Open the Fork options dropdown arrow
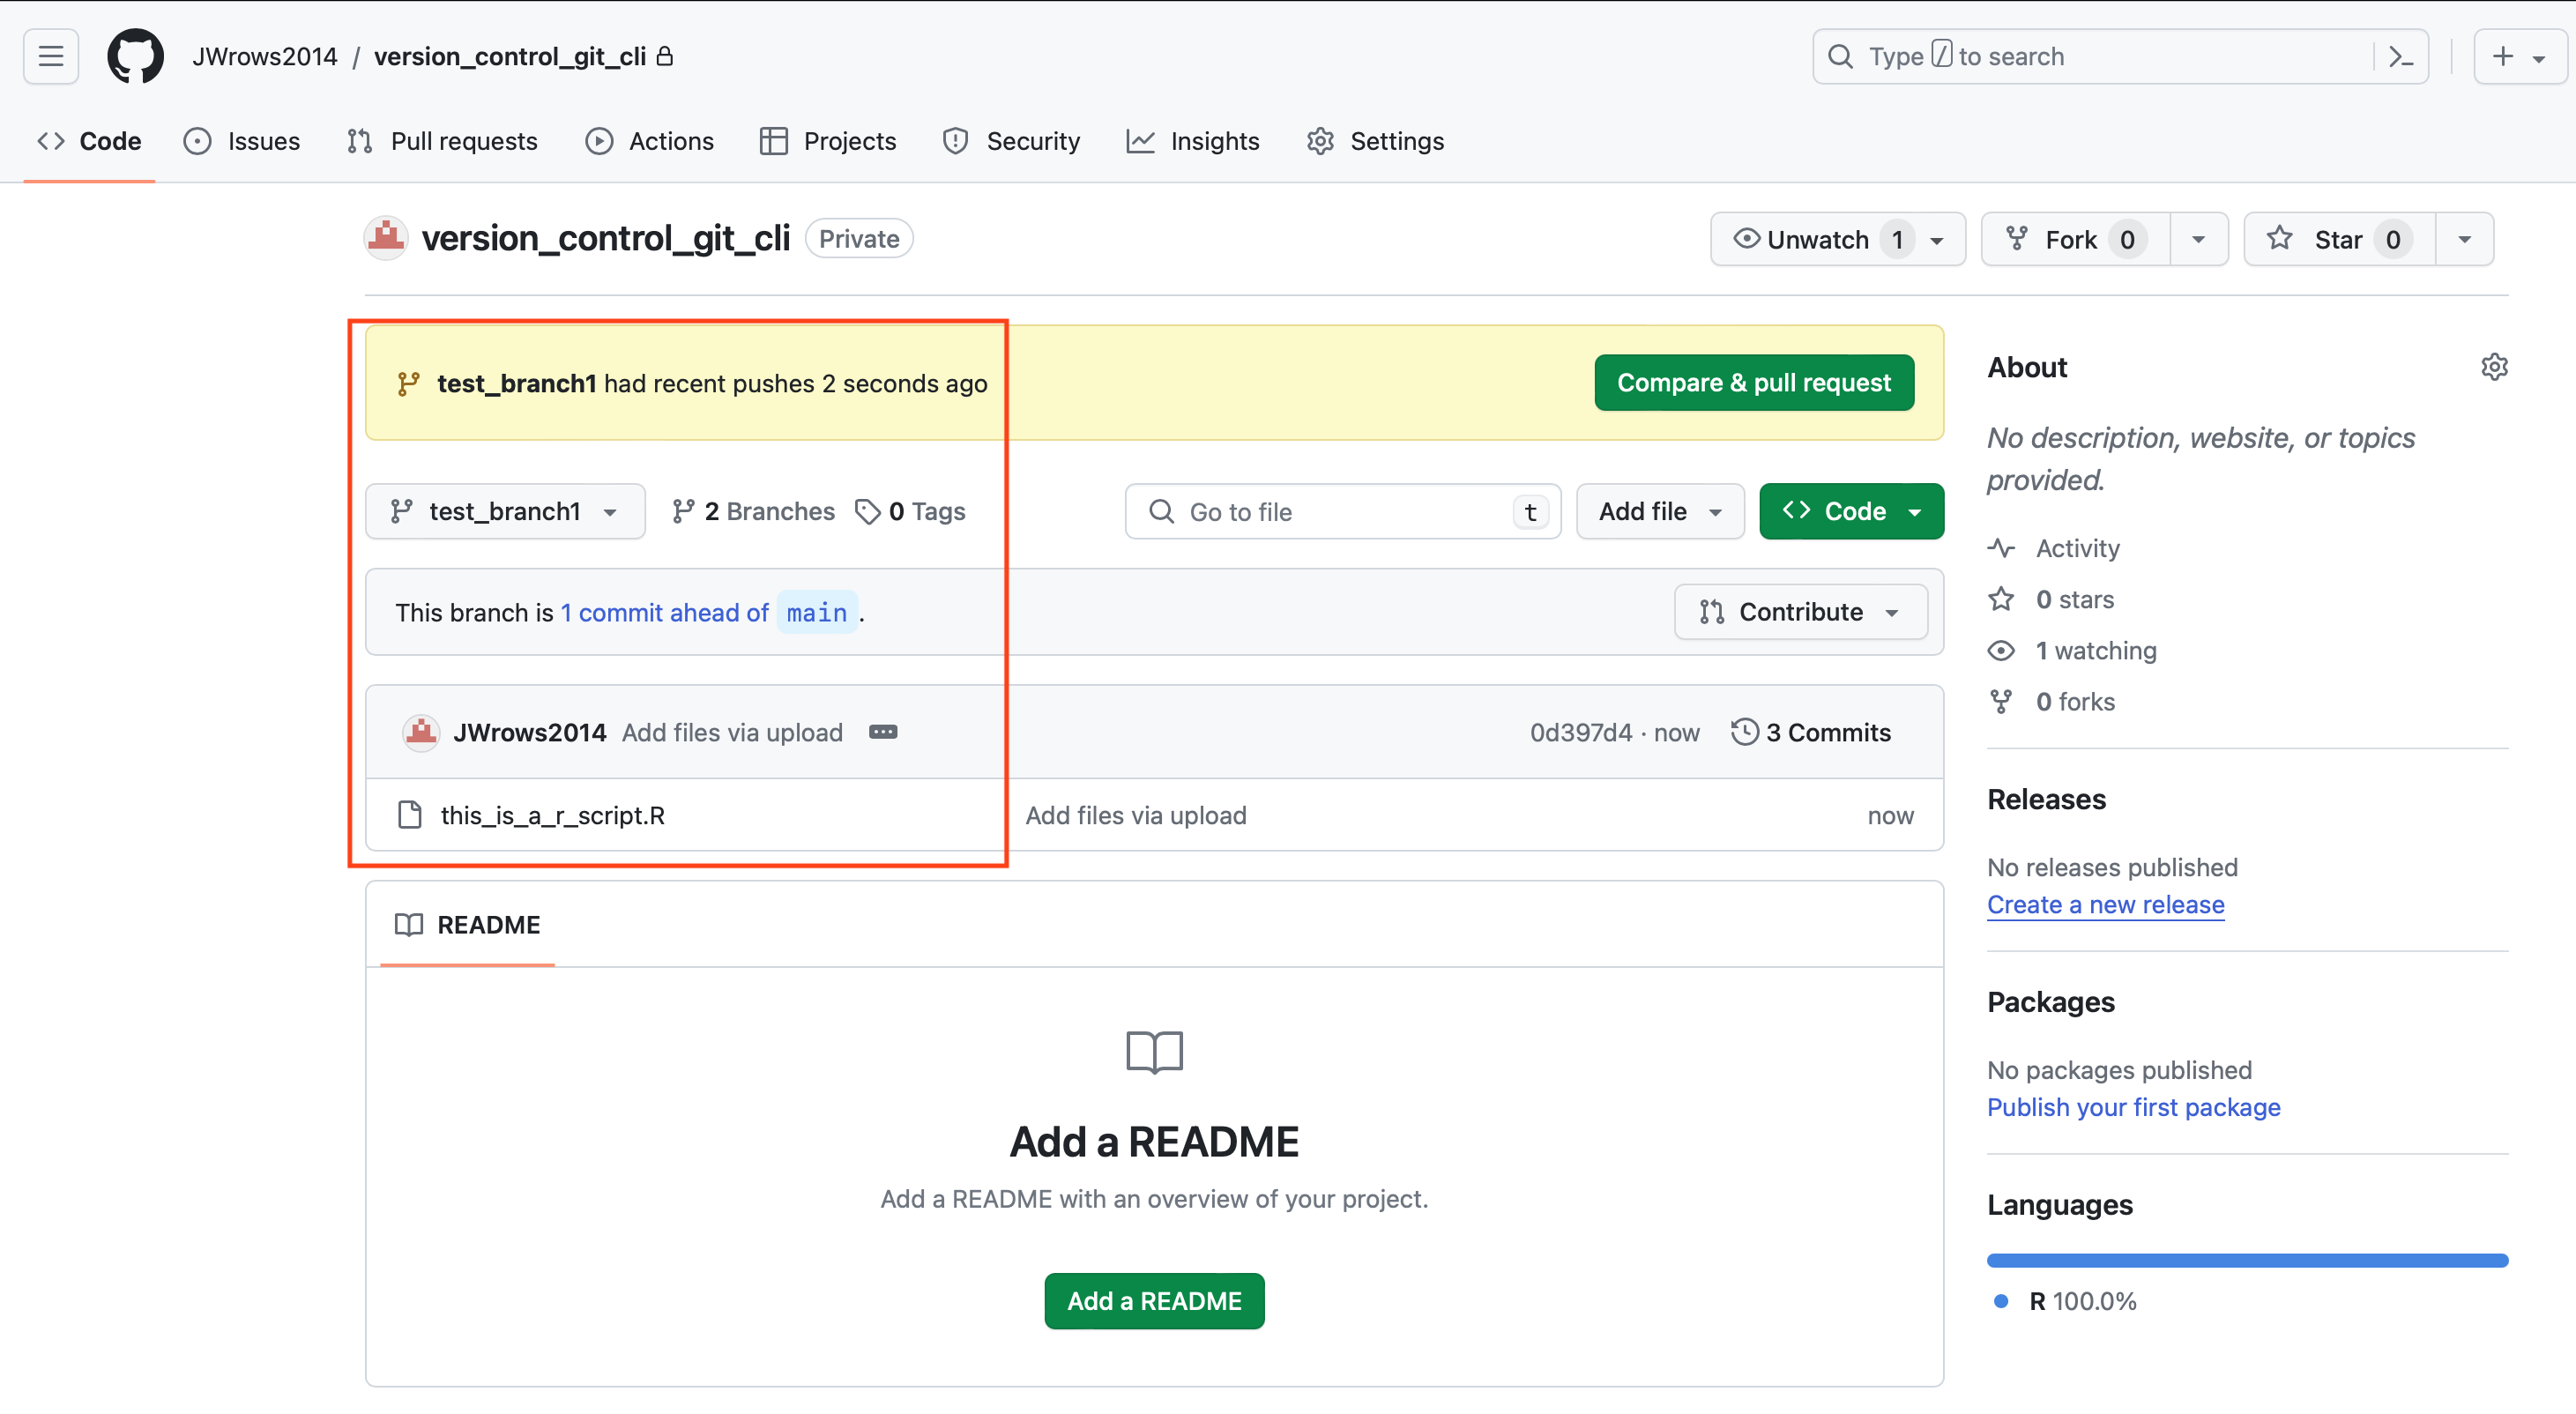The image size is (2576, 1414). pyautogui.click(x=2198, y=239)
